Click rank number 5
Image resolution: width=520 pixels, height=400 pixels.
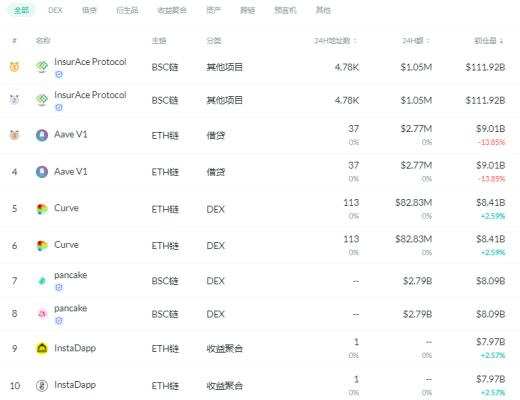(14, 209)
